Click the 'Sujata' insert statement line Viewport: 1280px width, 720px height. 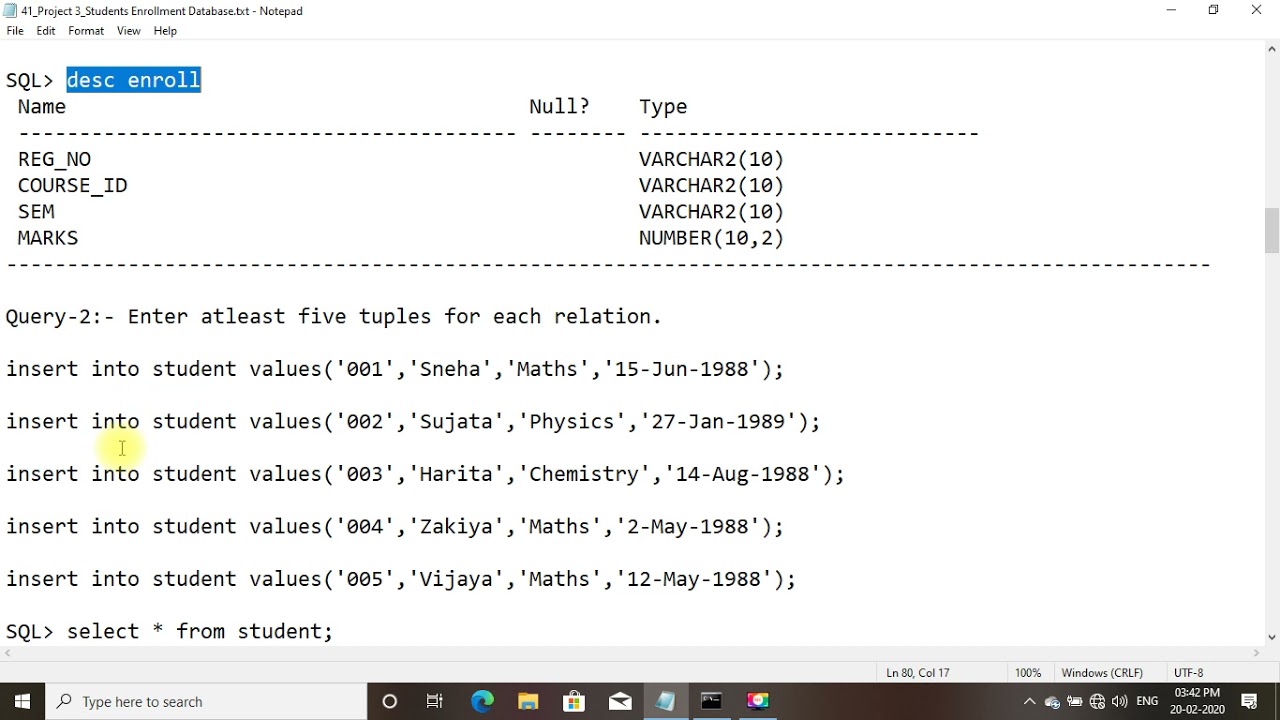[x=413, y=422]
